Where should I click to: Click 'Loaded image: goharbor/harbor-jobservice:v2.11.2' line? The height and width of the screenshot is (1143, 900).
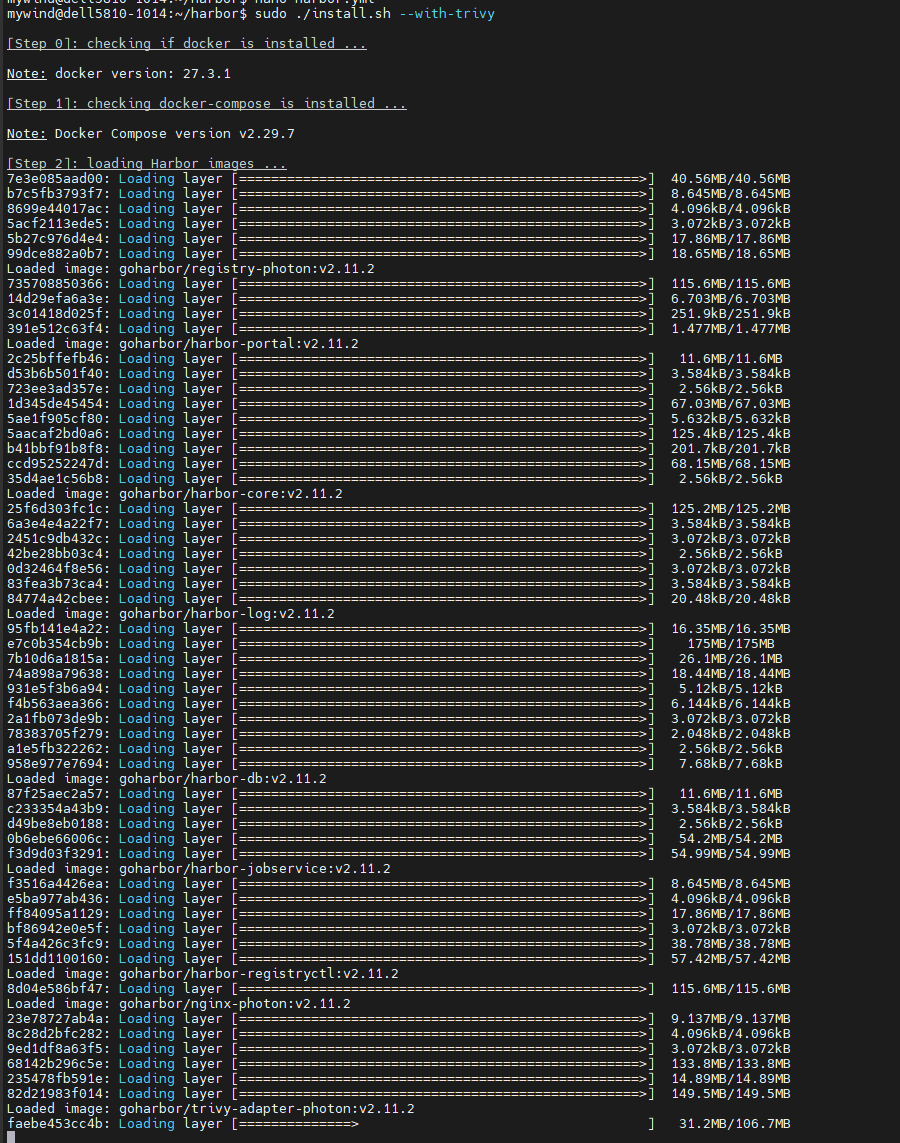click(x=199, y=869)
